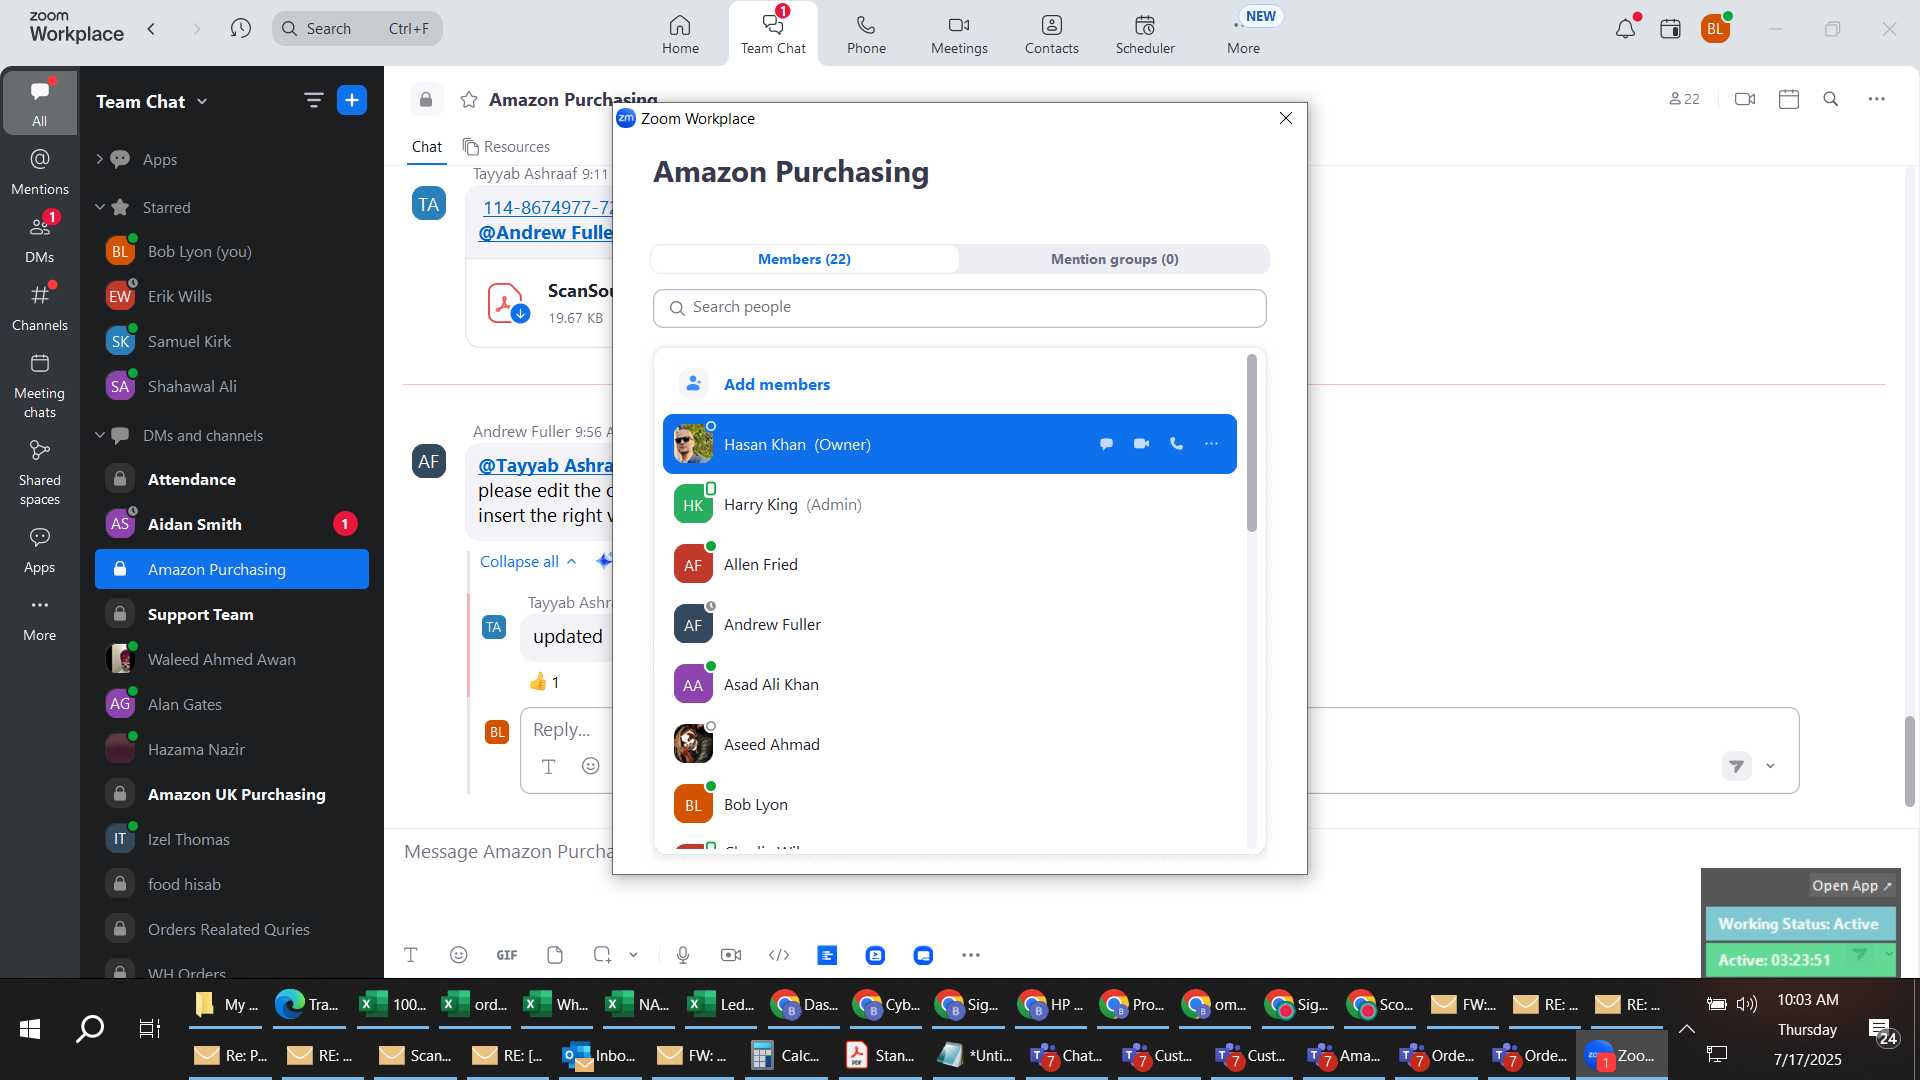Insert code snippet with code icon

pyautogui.click(x=779, y=955)
